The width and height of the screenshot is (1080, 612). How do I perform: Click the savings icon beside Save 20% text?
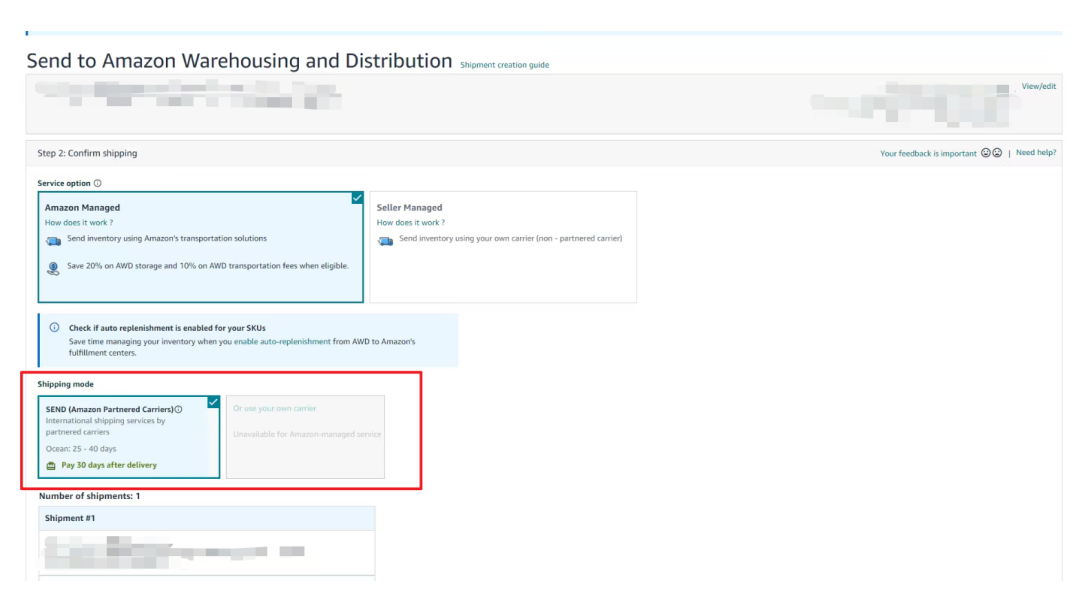[x=53, y=268]
